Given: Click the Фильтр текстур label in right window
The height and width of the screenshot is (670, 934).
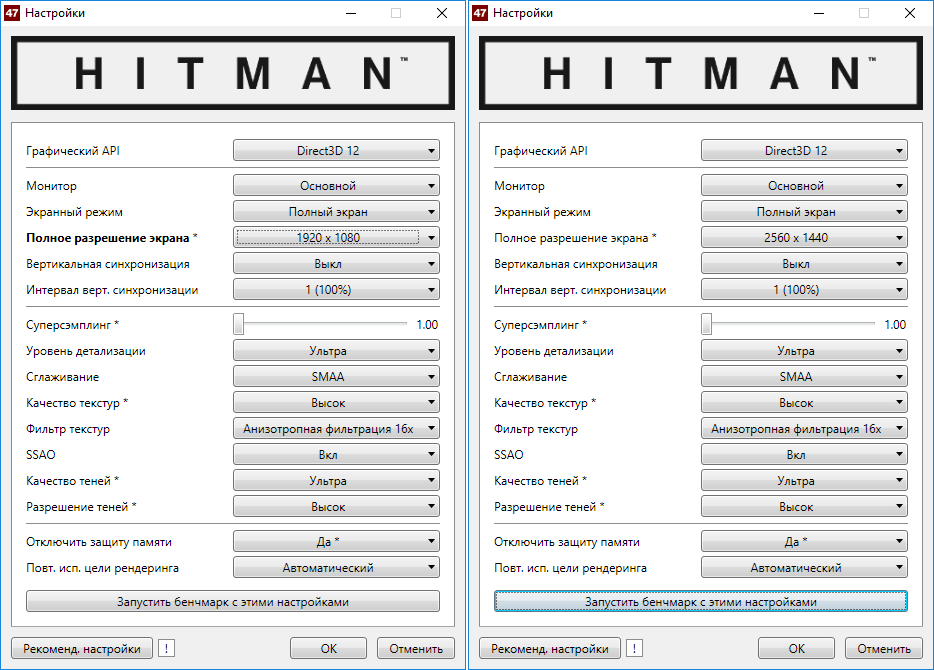Looking at the screenshot, I should click(x=536, y=429).
